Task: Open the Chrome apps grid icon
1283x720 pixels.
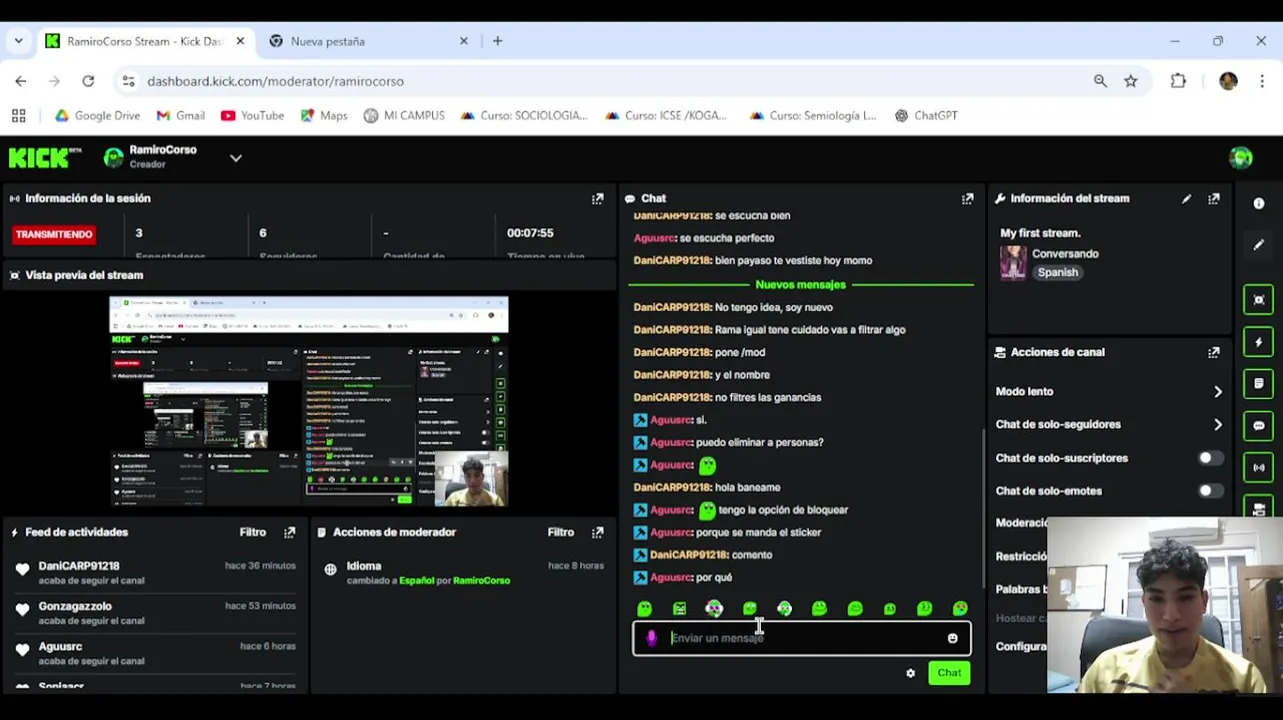Action: [18, 116]
